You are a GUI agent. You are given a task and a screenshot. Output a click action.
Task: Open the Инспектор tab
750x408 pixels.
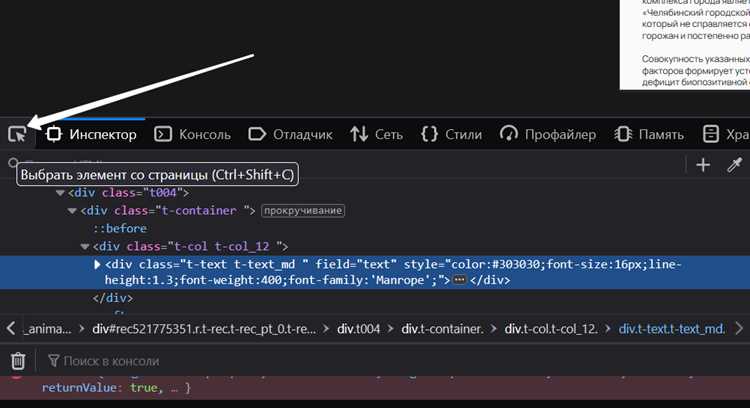pyautogui.click(x=91, y=134)
